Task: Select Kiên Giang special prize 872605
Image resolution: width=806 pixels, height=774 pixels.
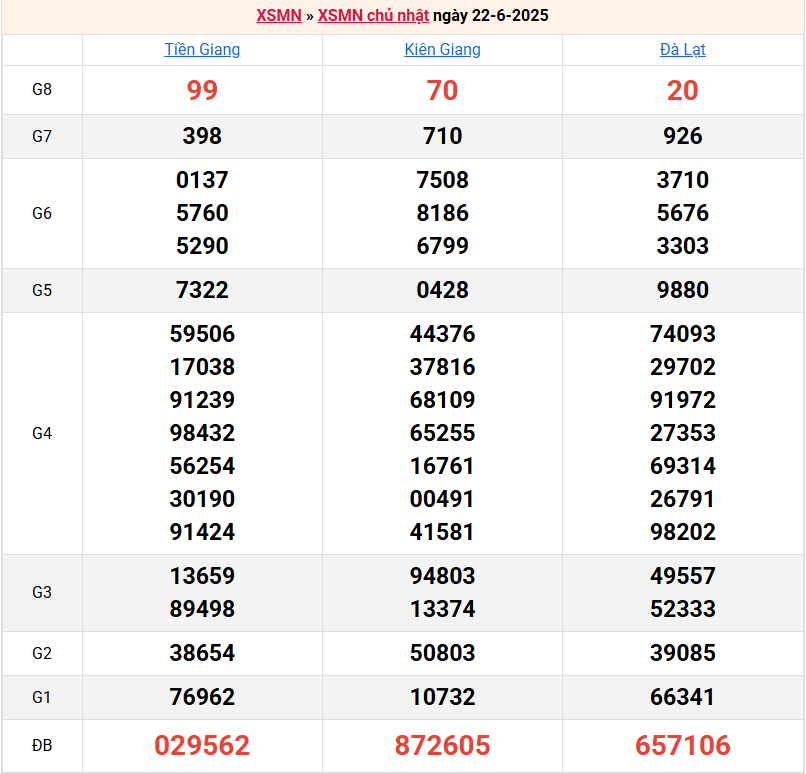Action: [442, 745]
